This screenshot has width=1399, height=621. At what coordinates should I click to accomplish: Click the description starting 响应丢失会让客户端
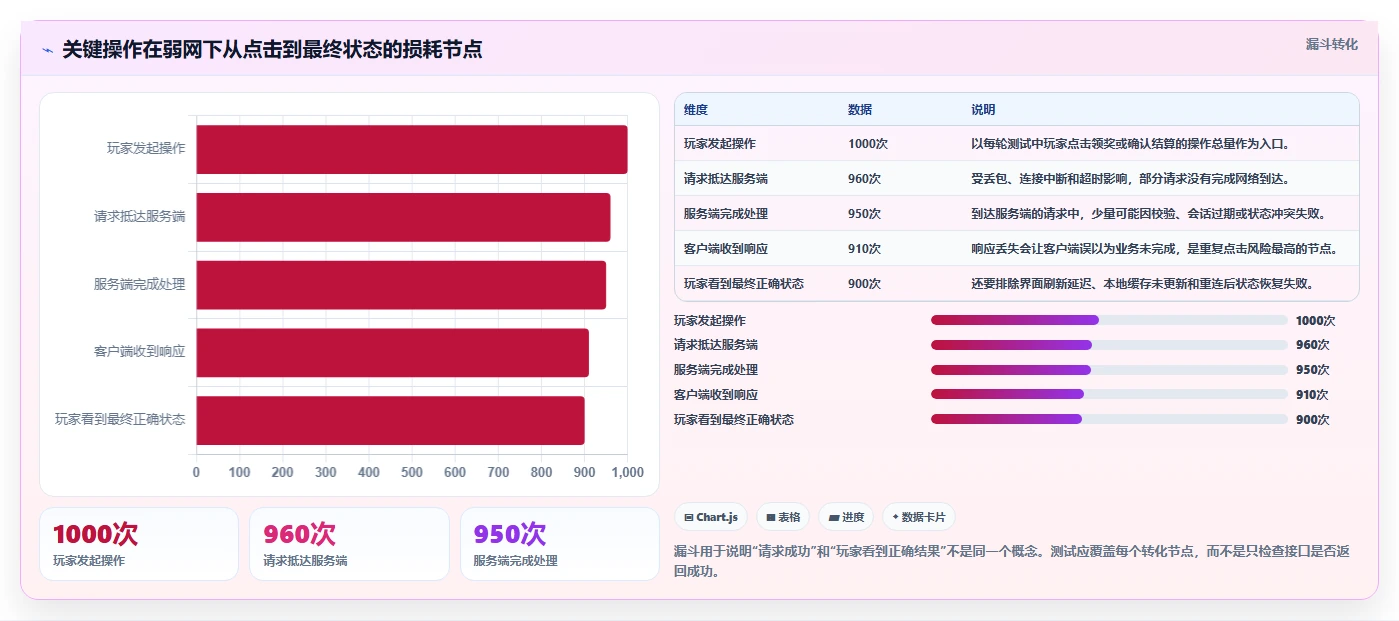click(1155, 249)
